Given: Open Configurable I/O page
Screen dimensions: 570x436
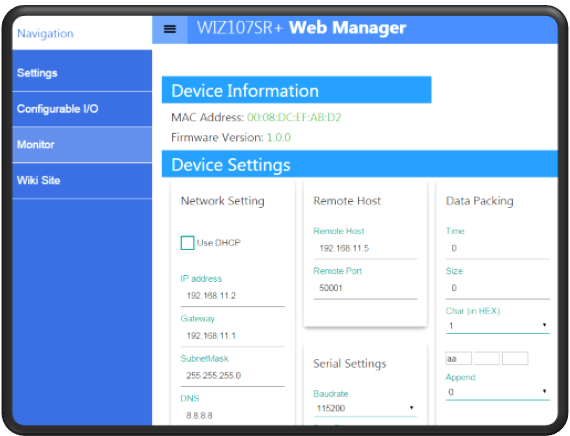Looking at the screenshot, I should point(82,109).
